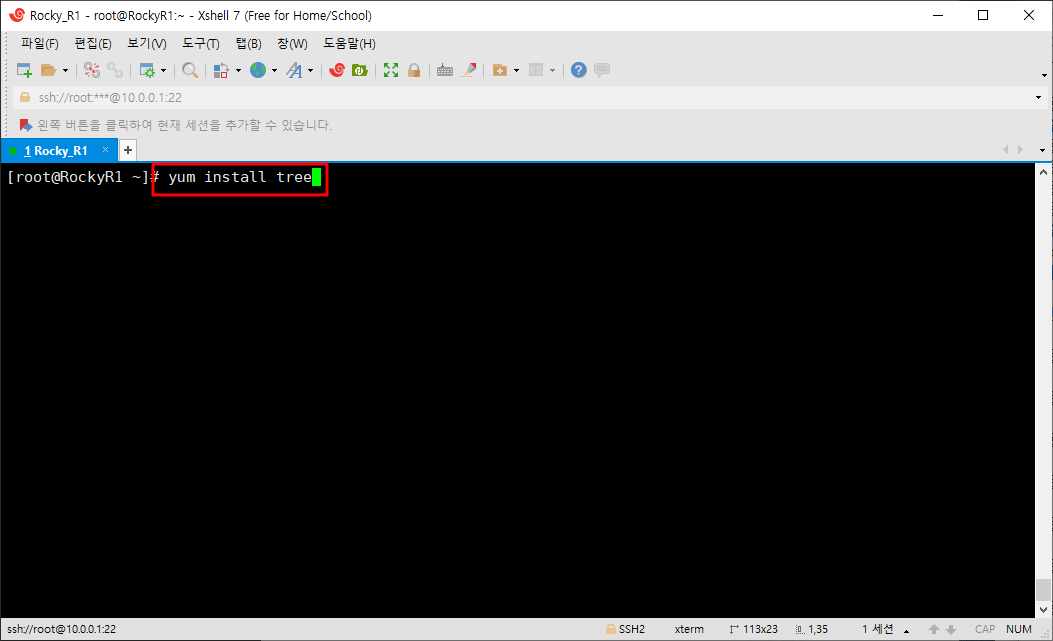This screenshot has height=641, width=1053.
Task: Expand the Properties icon dropdown arrow
Action: click(x=163, y=71)
